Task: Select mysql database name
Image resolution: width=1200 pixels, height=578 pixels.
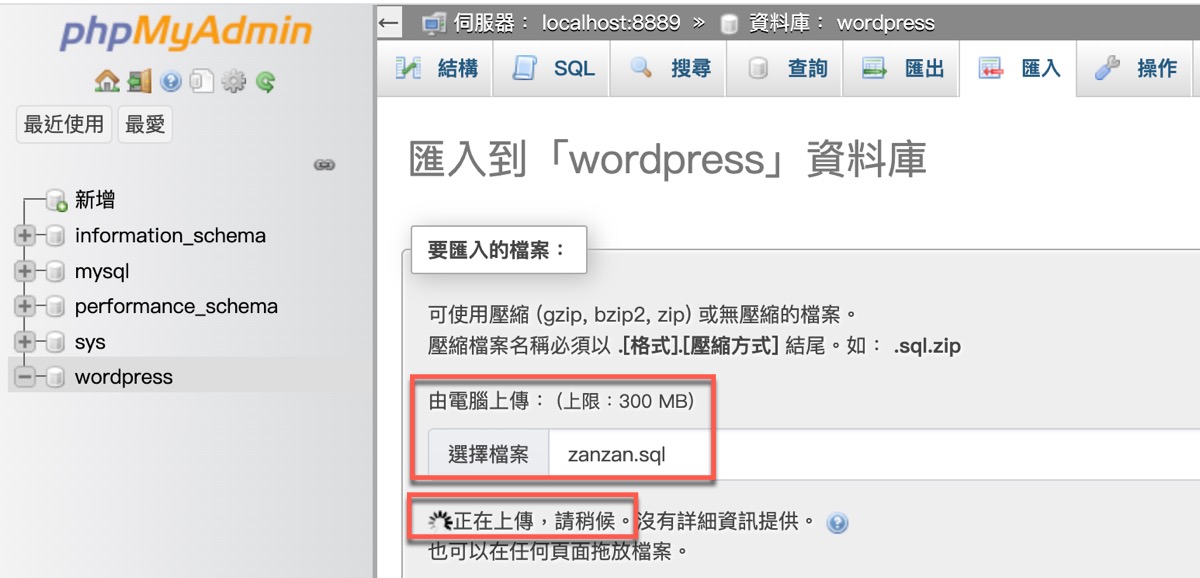Action: click(102, 272)
